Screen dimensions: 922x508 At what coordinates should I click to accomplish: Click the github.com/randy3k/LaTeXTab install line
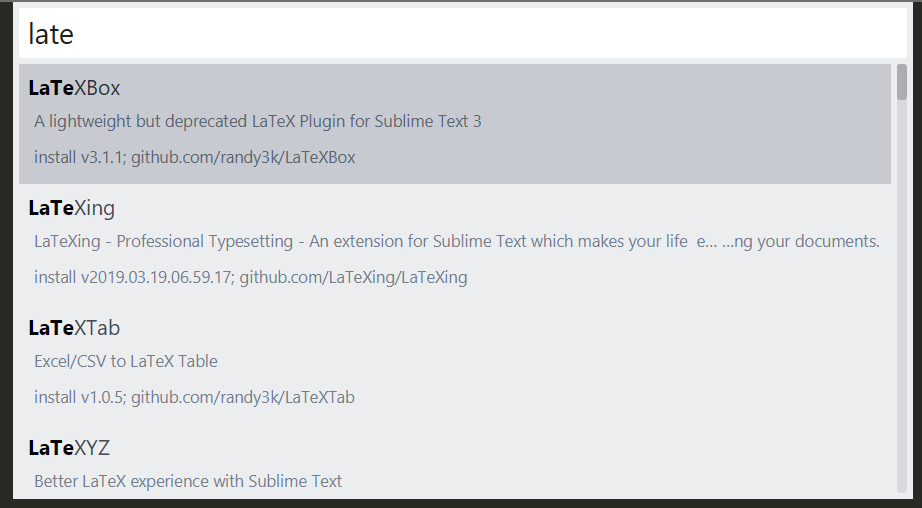(194, 398)
